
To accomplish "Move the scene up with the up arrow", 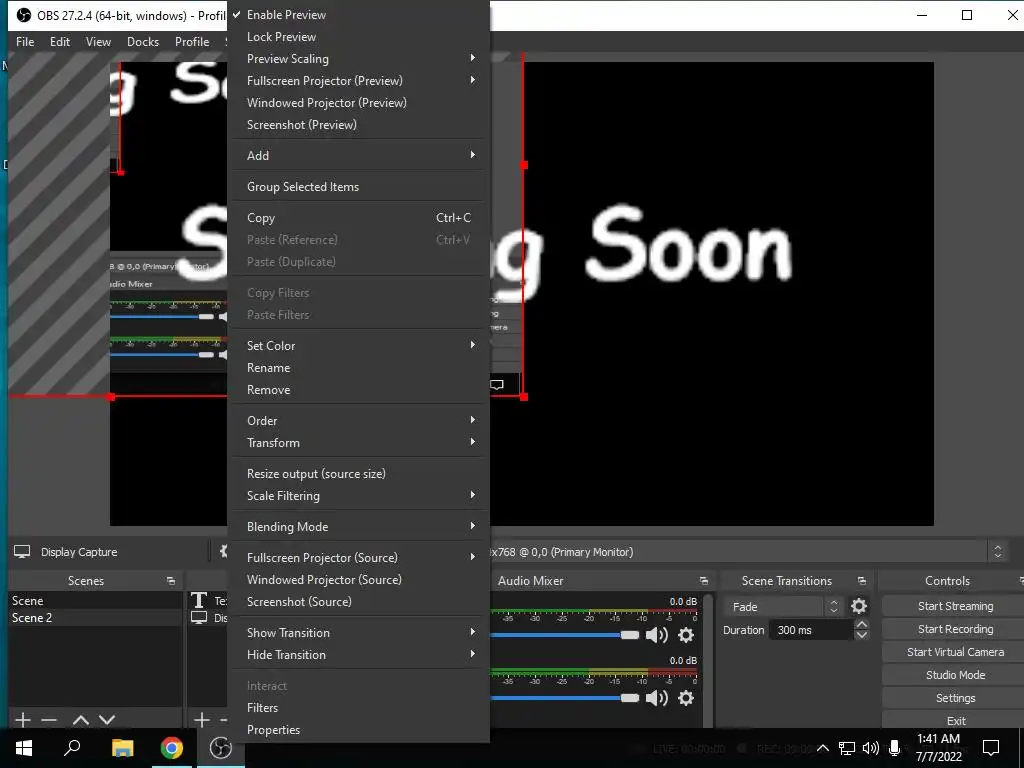I will [81, 720].
